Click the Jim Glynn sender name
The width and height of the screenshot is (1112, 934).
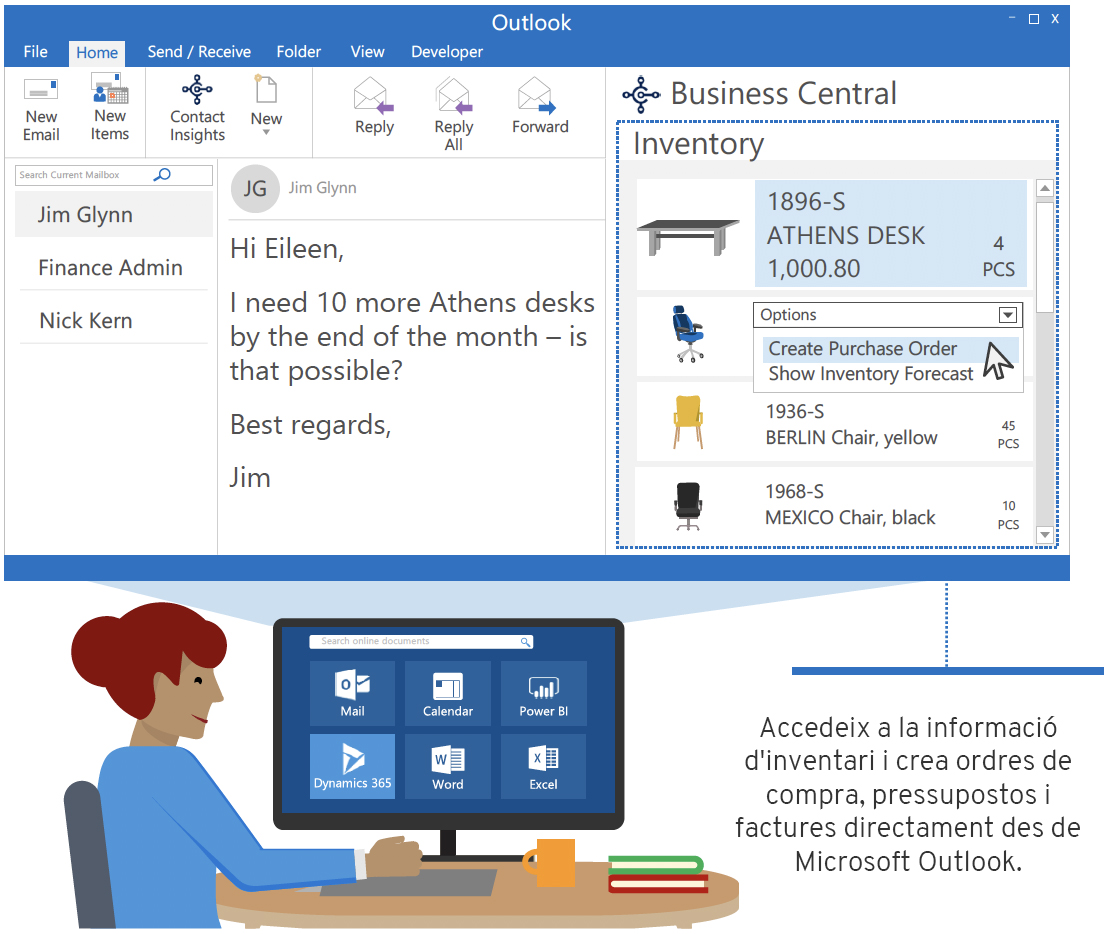[323, 188]
